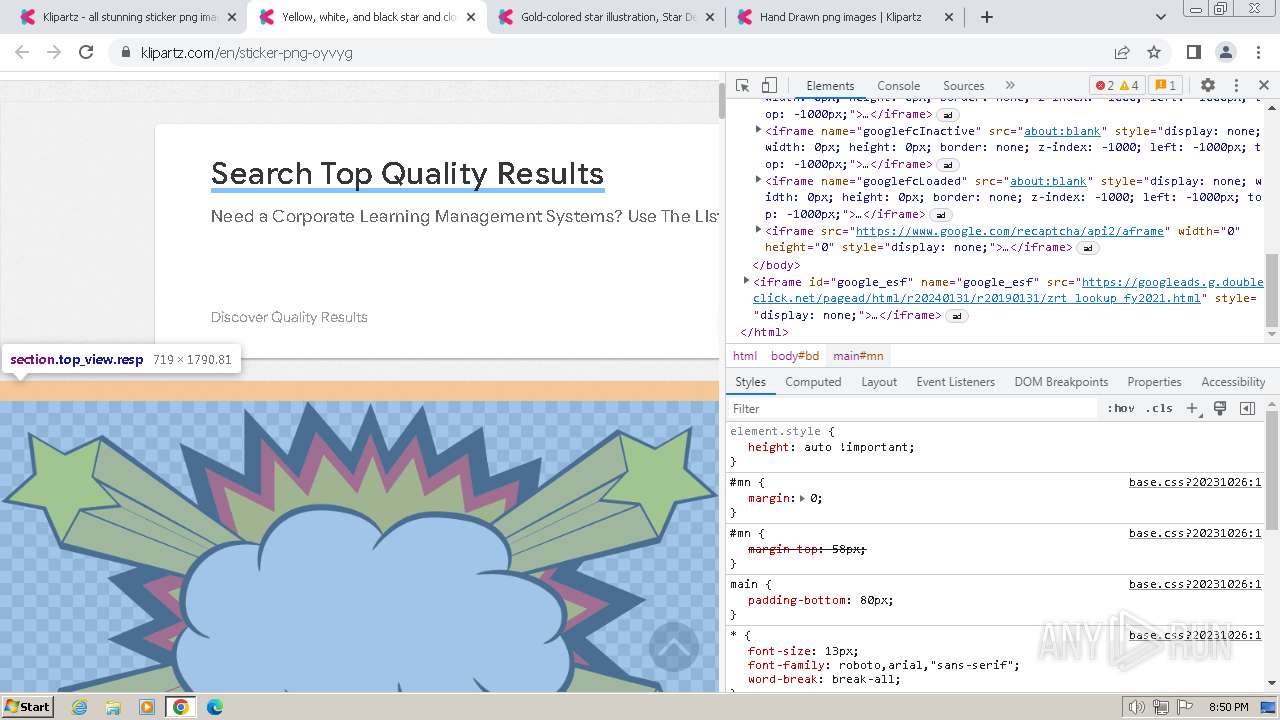Screen dimensions: 1280x720
Task: Toggle the device toolbar icon
Action: (769, 86)
